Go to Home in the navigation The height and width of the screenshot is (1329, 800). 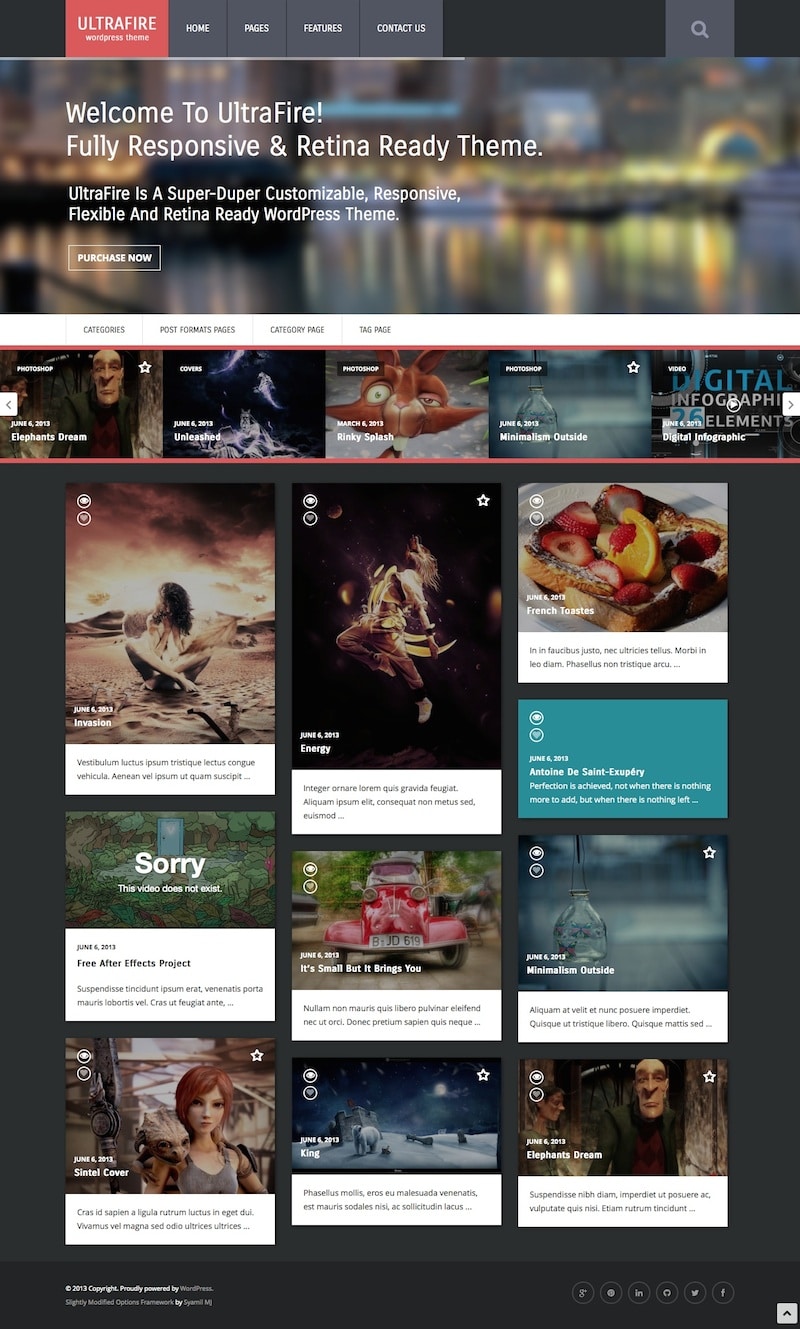click(x=198, y=28)
